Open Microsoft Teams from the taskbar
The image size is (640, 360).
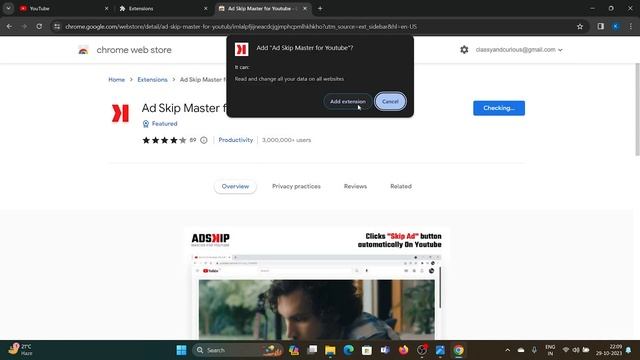pyautogui.click(x=385, y=350)
